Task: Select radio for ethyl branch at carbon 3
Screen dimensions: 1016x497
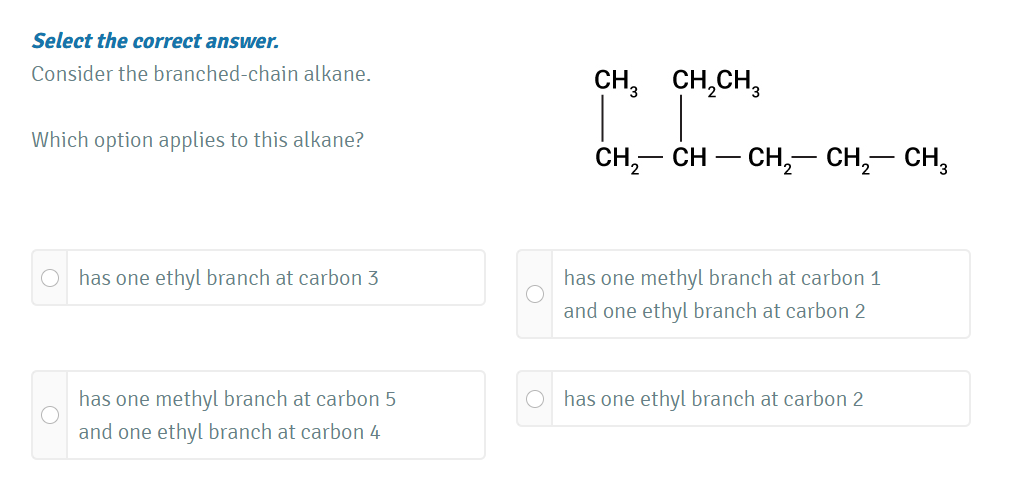Action: [x=50, y=278]
